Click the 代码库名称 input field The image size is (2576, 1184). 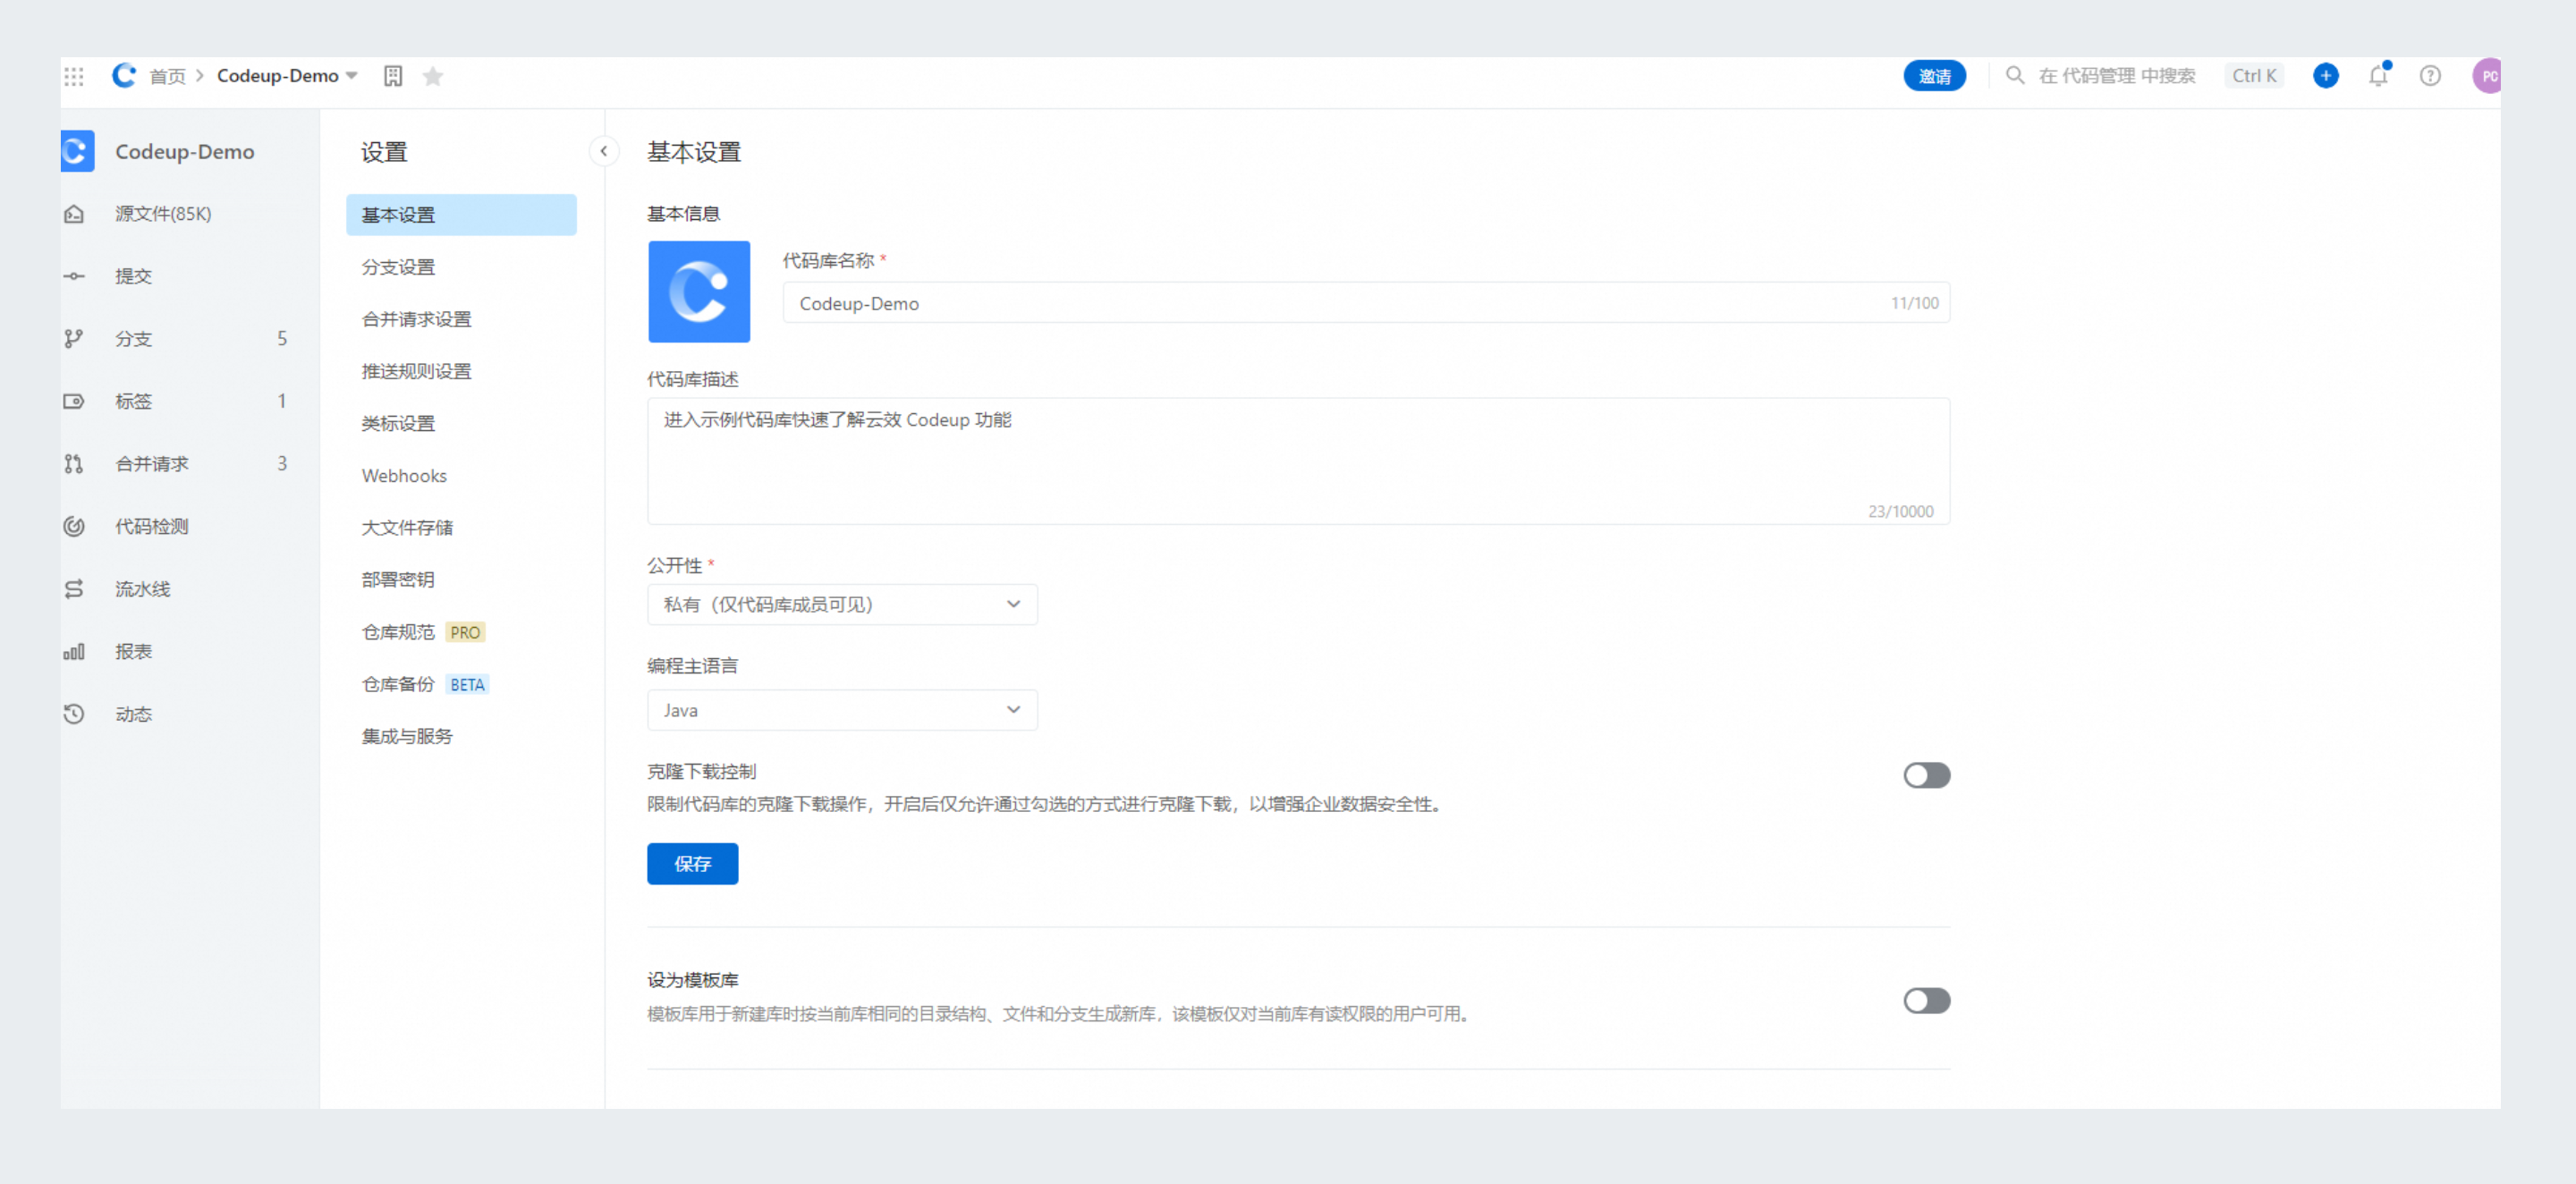[1366, 303]
